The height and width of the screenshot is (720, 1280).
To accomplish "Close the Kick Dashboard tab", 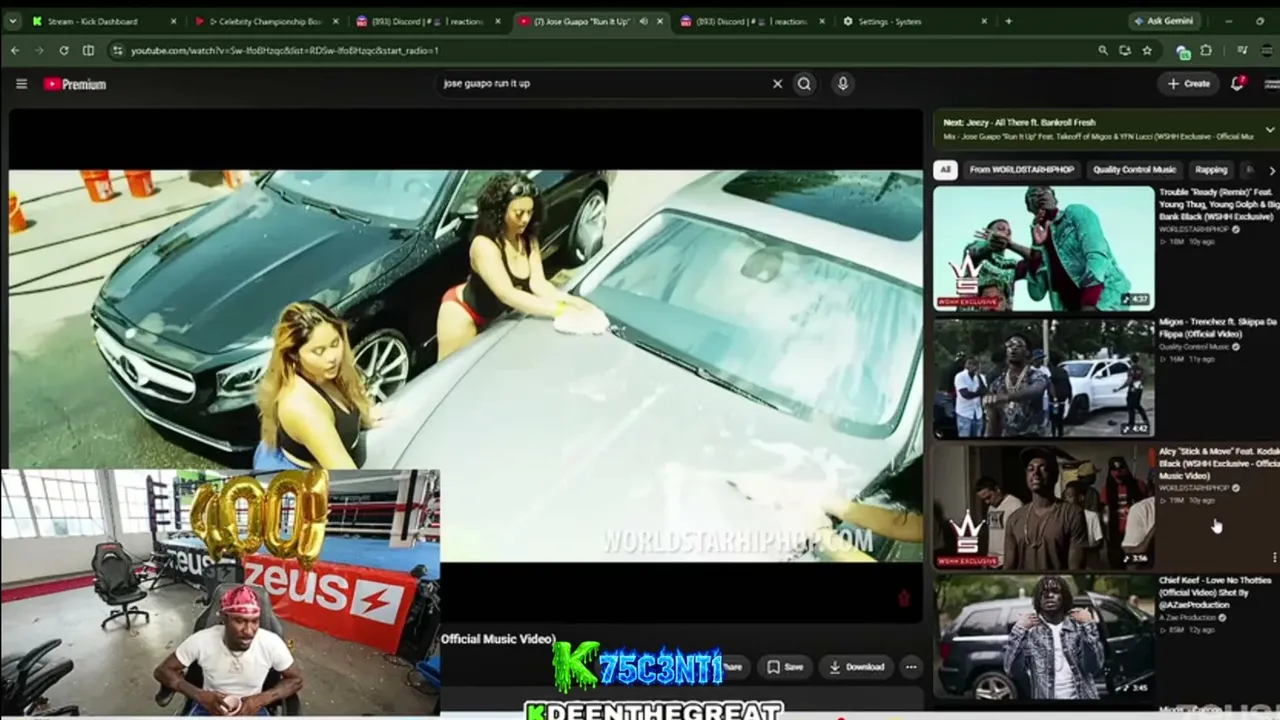I will click(173, 21).
